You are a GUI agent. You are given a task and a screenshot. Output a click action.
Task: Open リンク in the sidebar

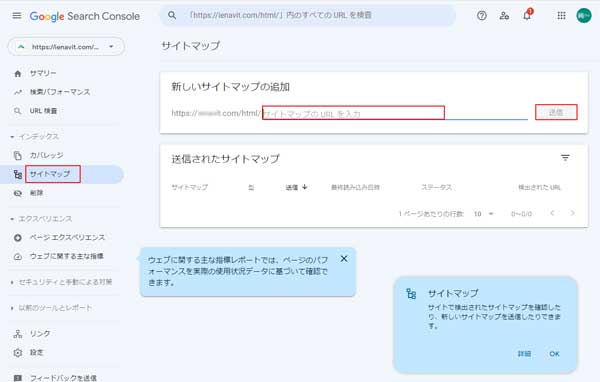pos(40,334)
